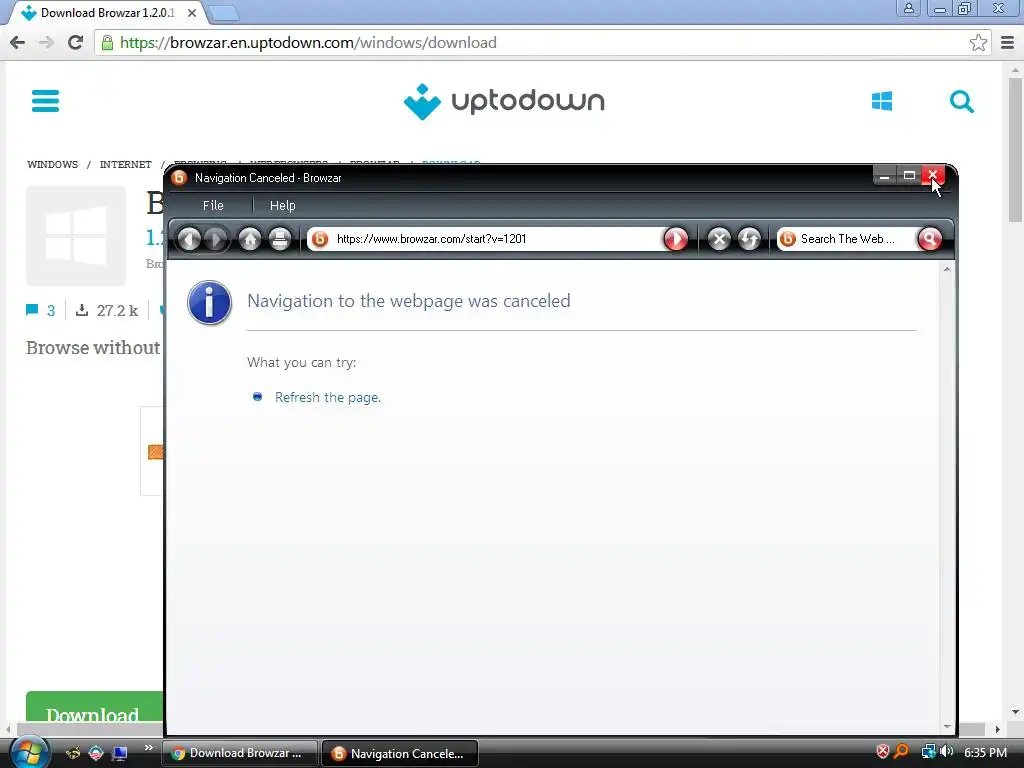
Task: Click the Browzar back navigation button
Action: click(x=189, y=239)
